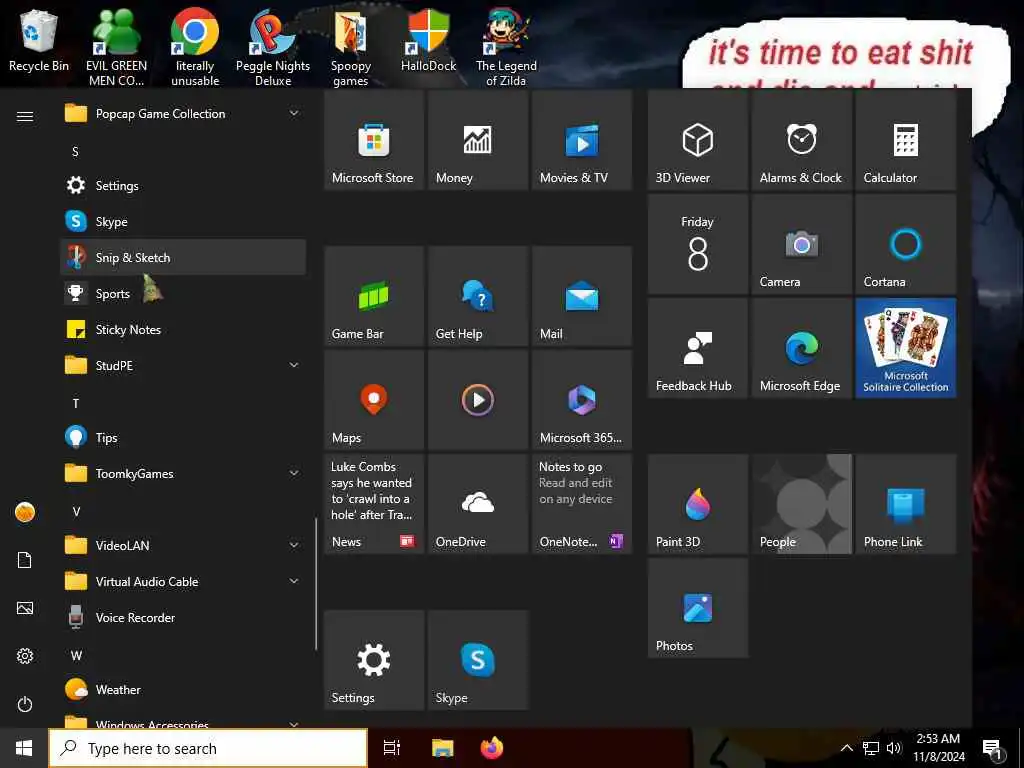Launch the Calculator tile
Viewport: 1024px width, 768px height.
tap(906, 140)
